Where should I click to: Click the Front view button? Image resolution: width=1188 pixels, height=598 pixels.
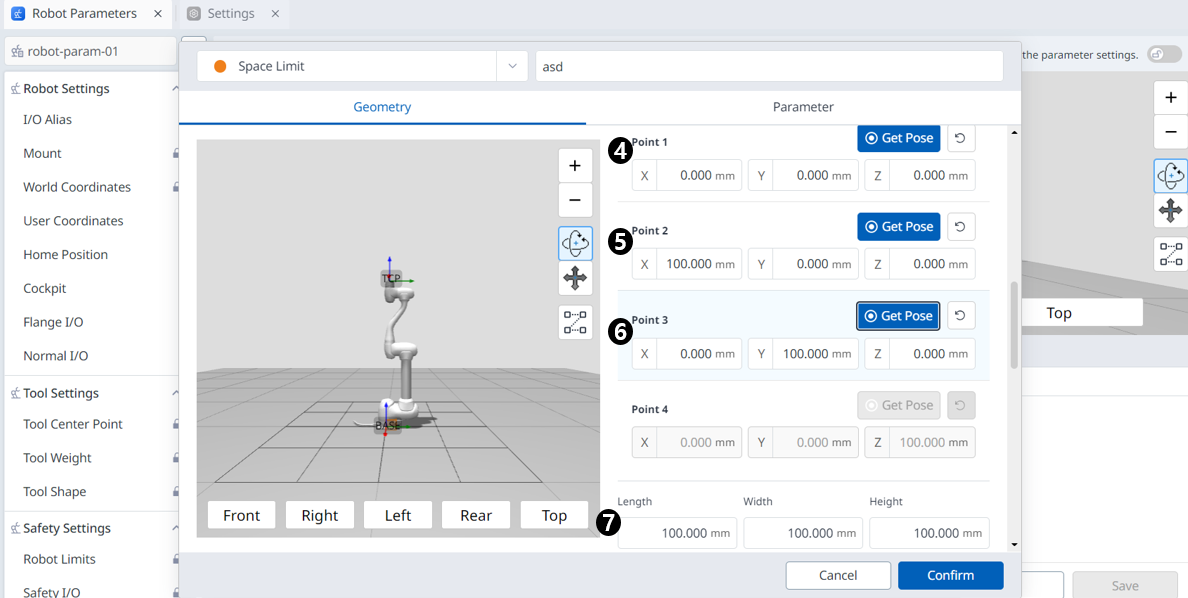point(241,515)
